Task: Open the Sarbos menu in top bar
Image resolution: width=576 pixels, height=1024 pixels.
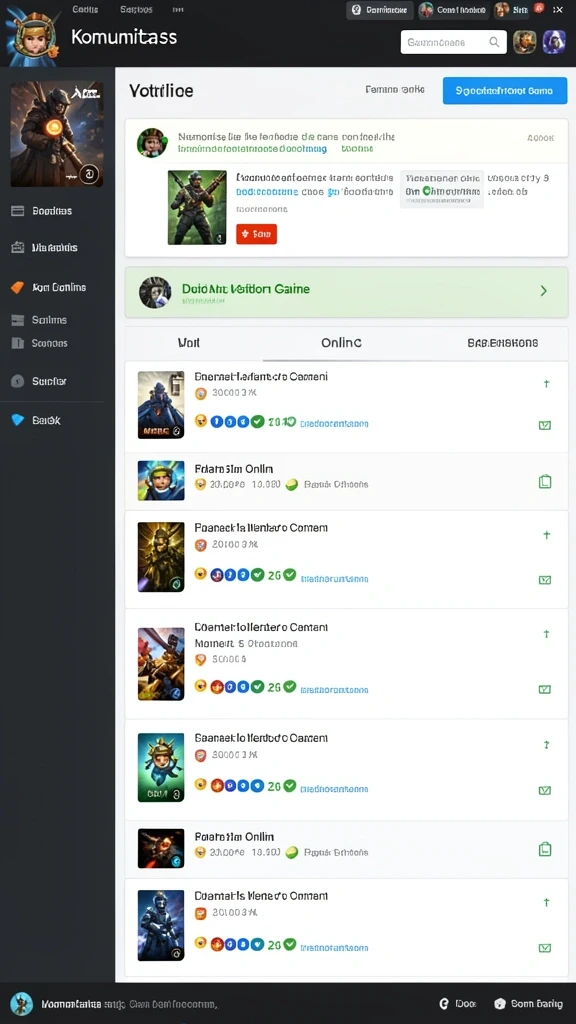Action: [136, 9]
